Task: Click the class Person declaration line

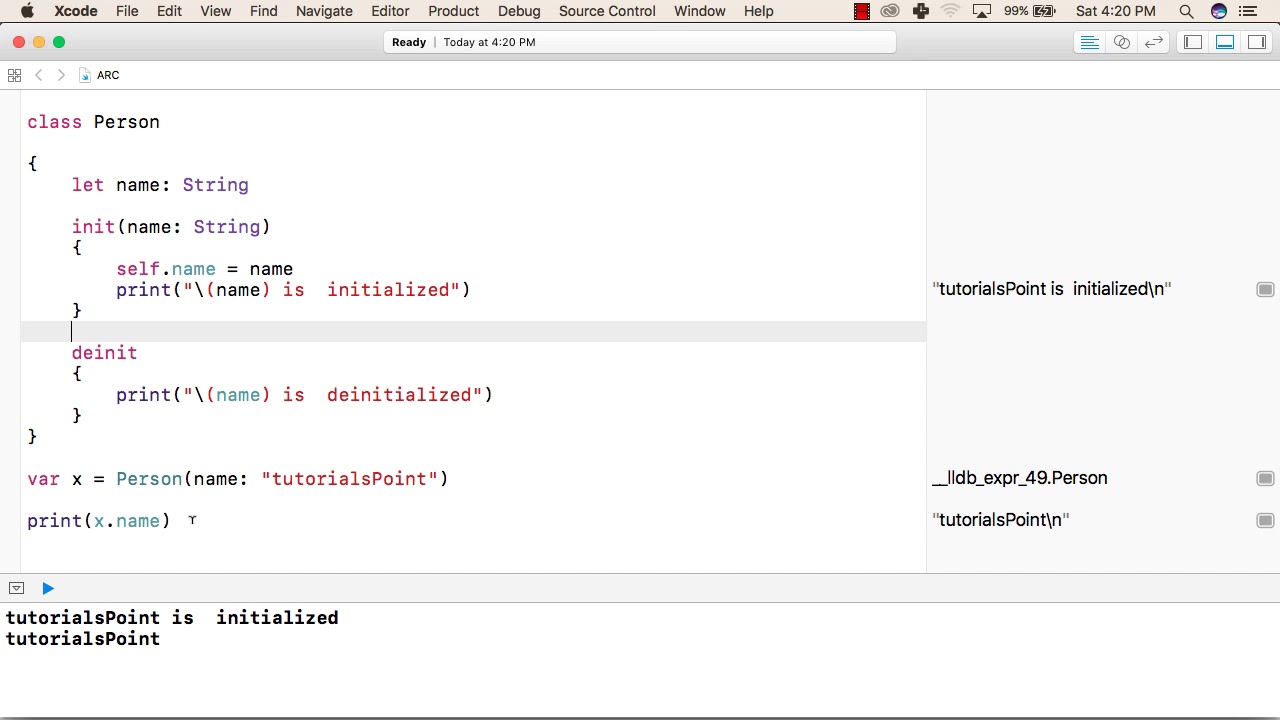Action: [x=94, y=122]
